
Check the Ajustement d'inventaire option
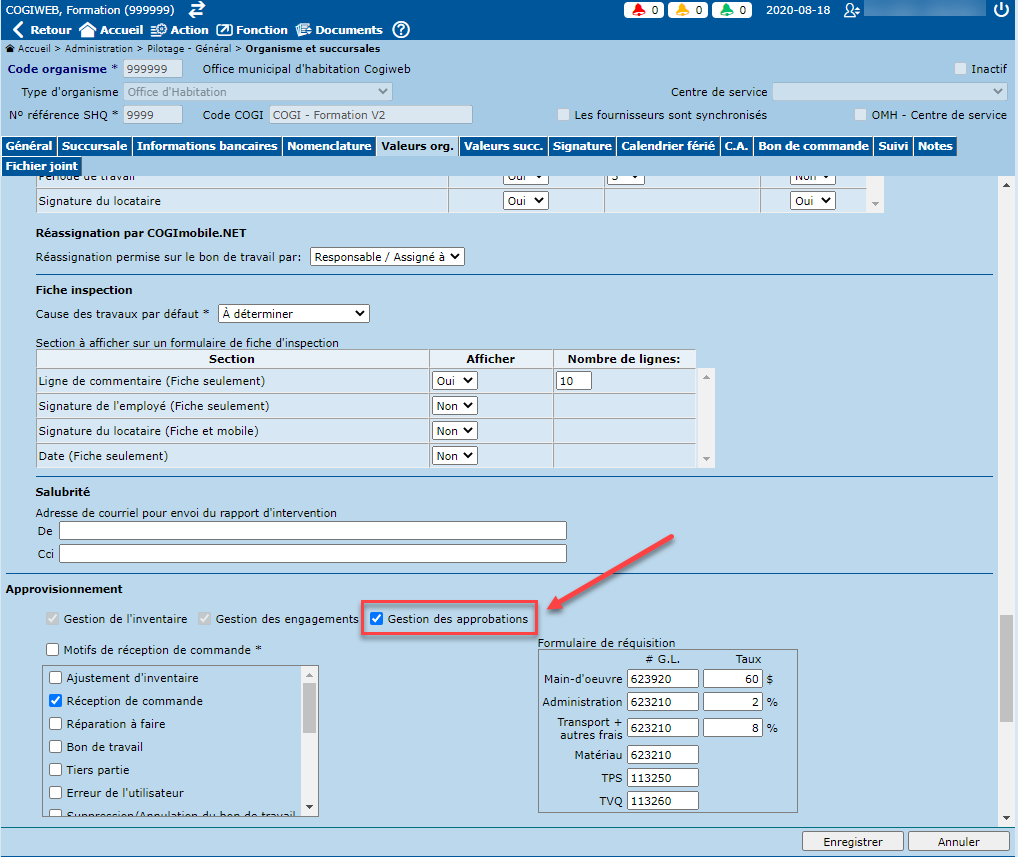pyautogui.click(x=56, y=678)
